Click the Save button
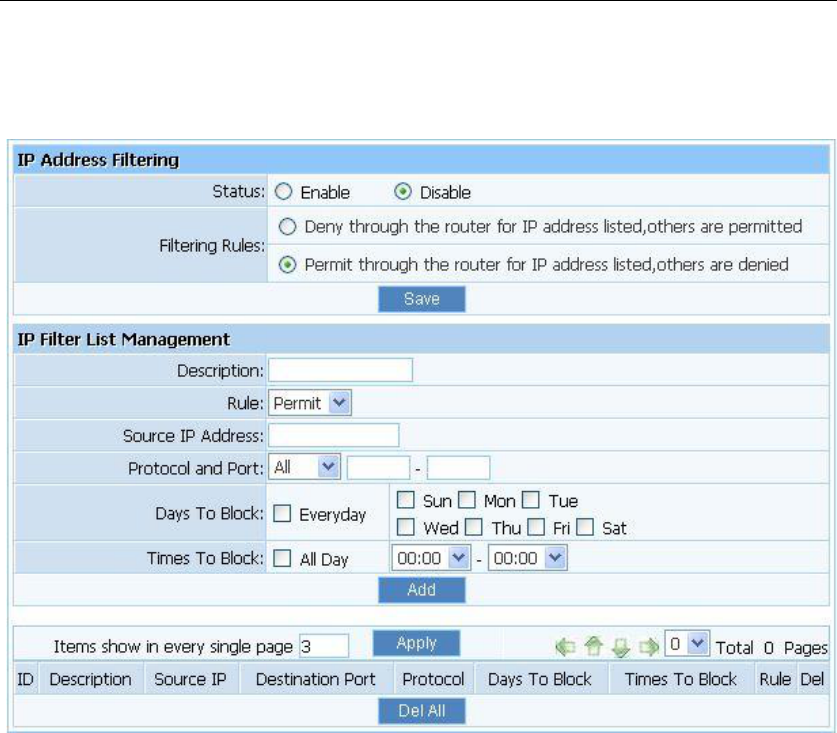 (422, 299)
